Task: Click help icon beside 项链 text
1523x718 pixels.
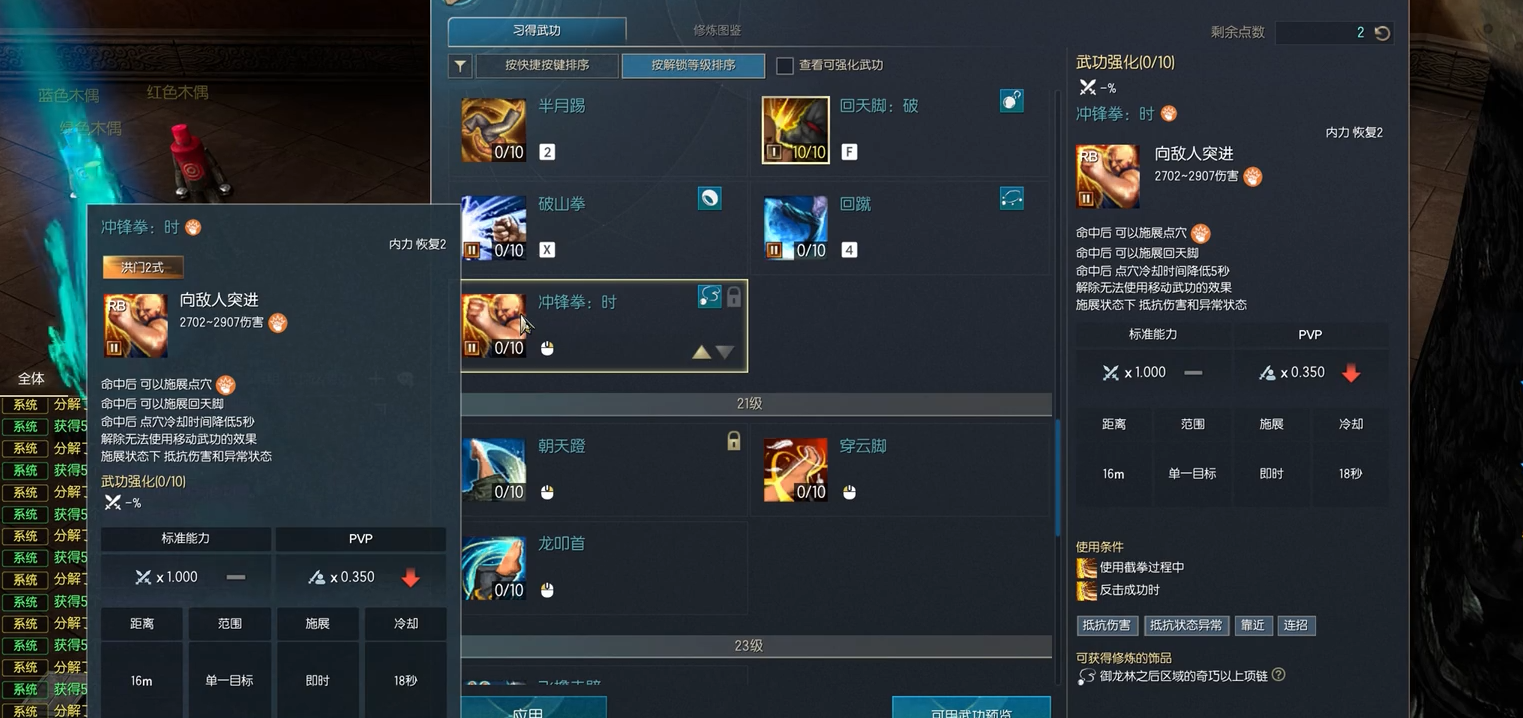Action: click(x=1278, y=675)
